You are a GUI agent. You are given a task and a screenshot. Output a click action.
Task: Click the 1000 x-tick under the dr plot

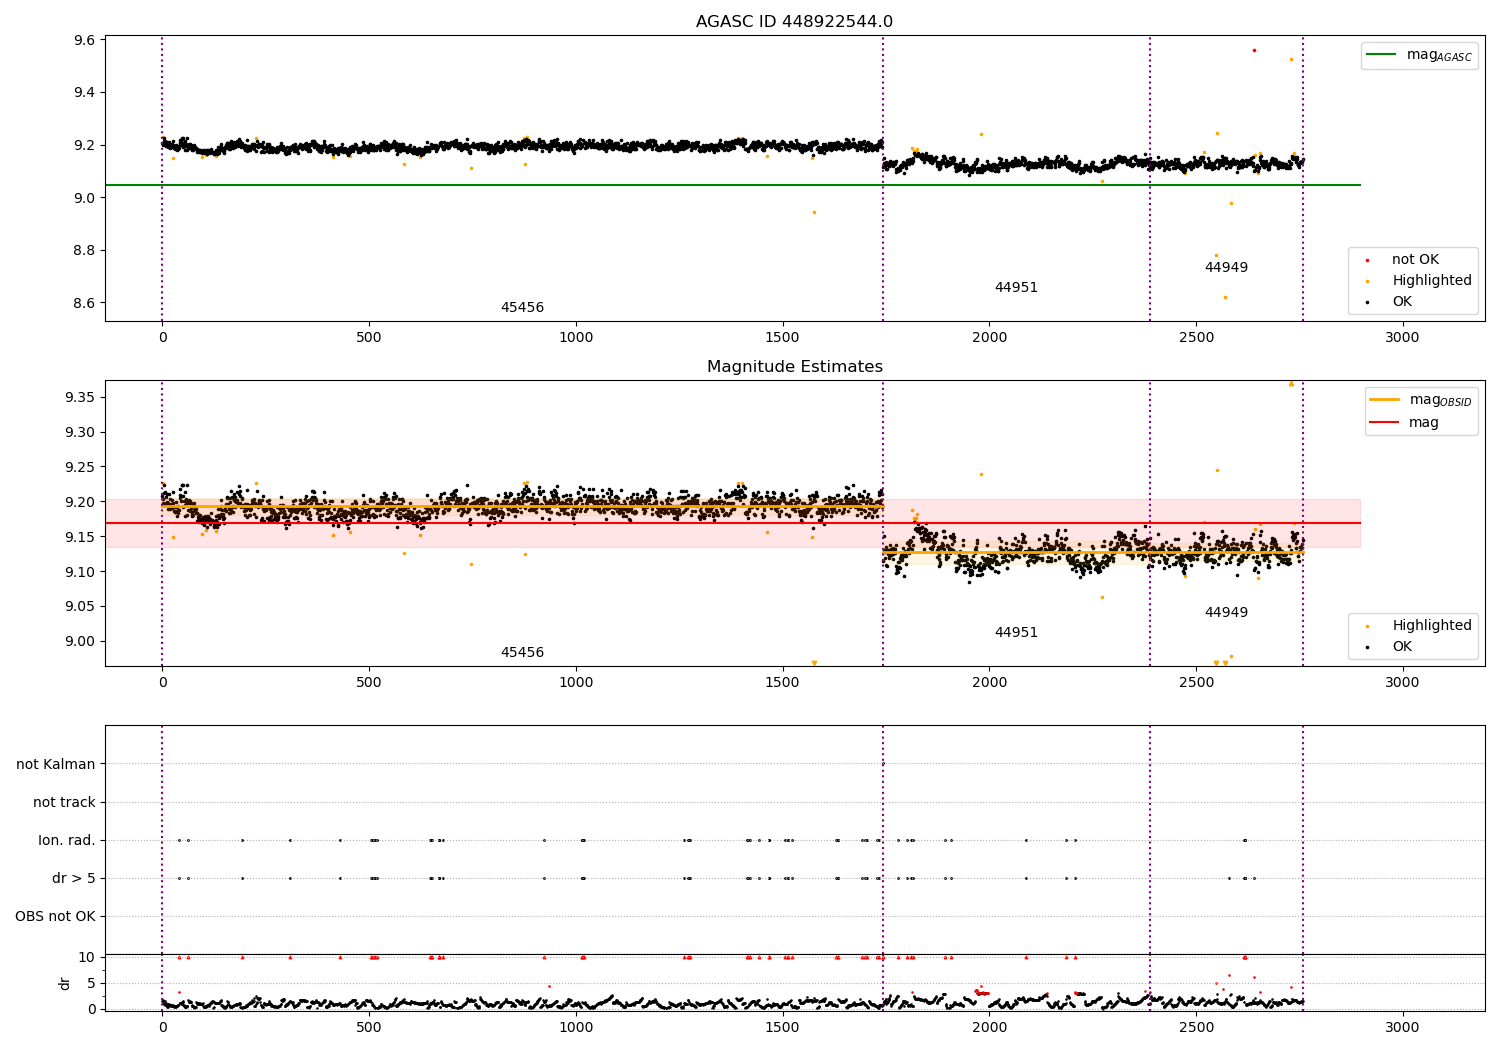pos(576,1028)
